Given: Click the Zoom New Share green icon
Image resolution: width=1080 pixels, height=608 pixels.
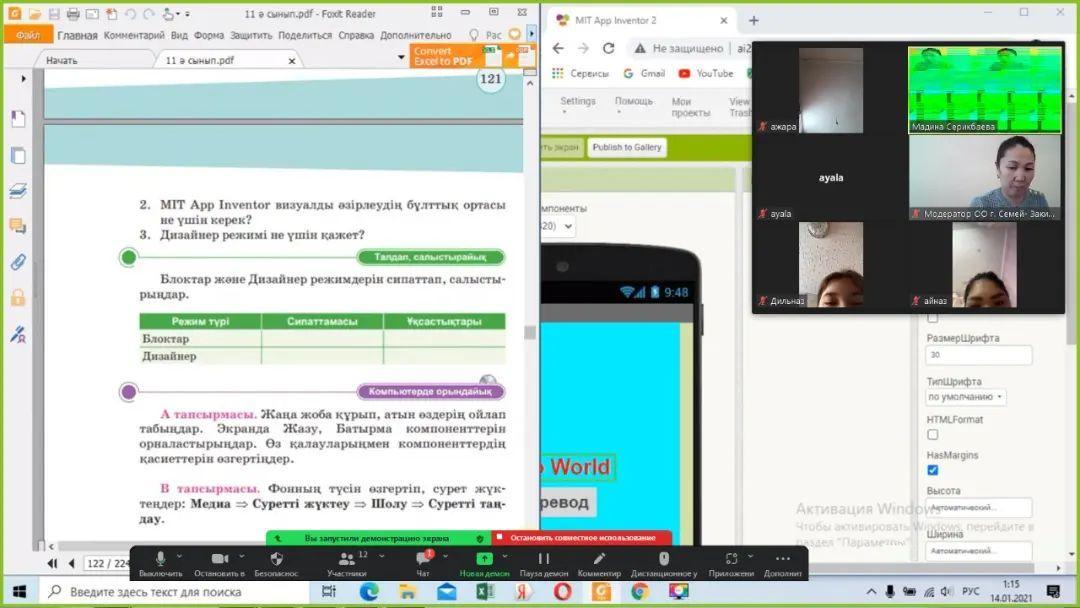Looking at the screenshot, I should tap(484, 558).
